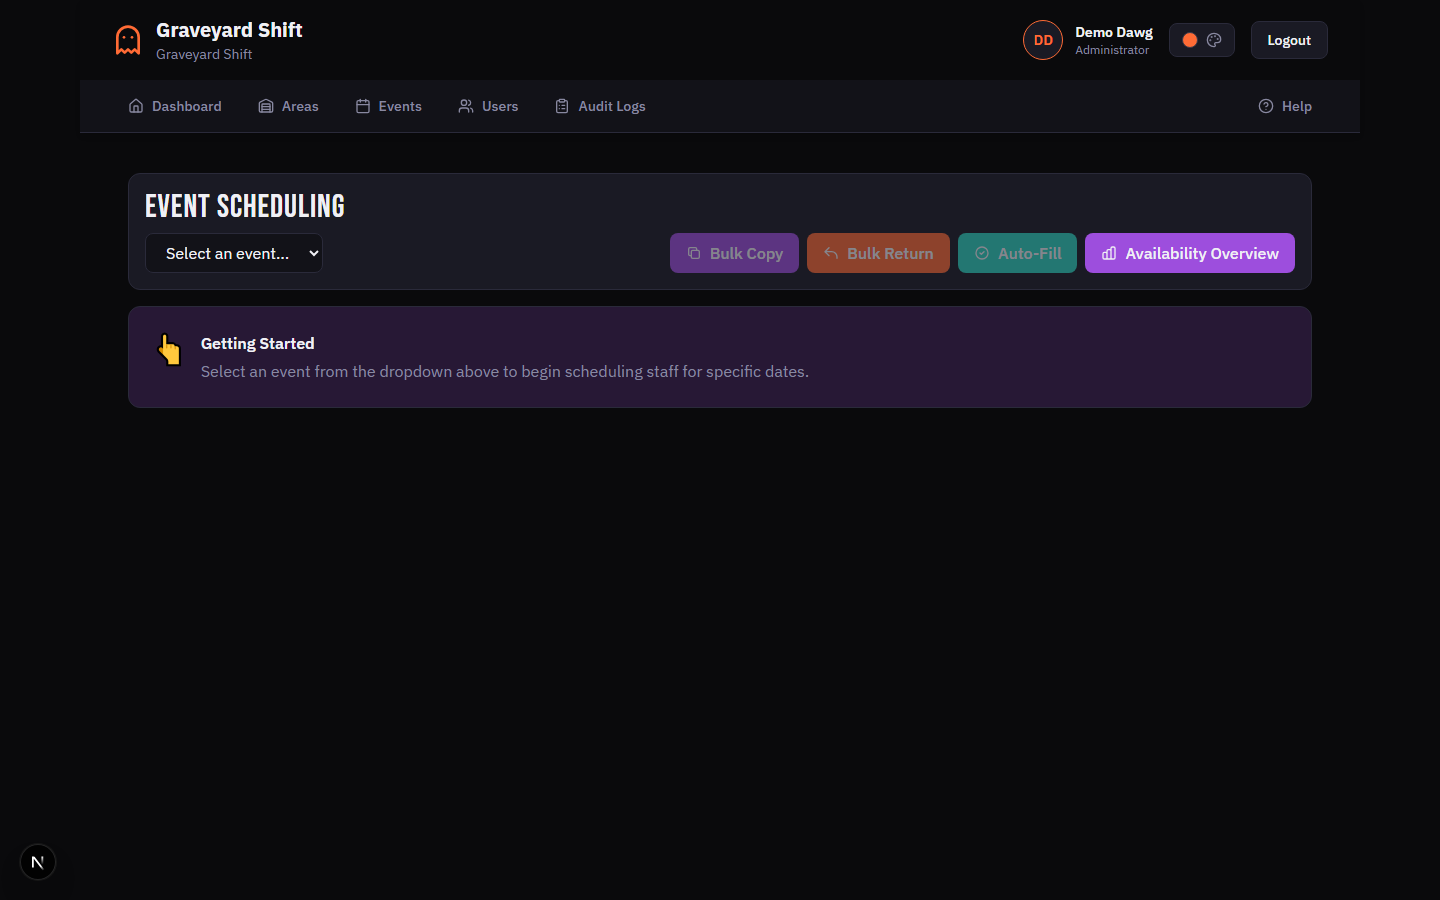Open the Availability Overview
The width and height of the screenshot is (1440, 900).
click(1189, 253)
